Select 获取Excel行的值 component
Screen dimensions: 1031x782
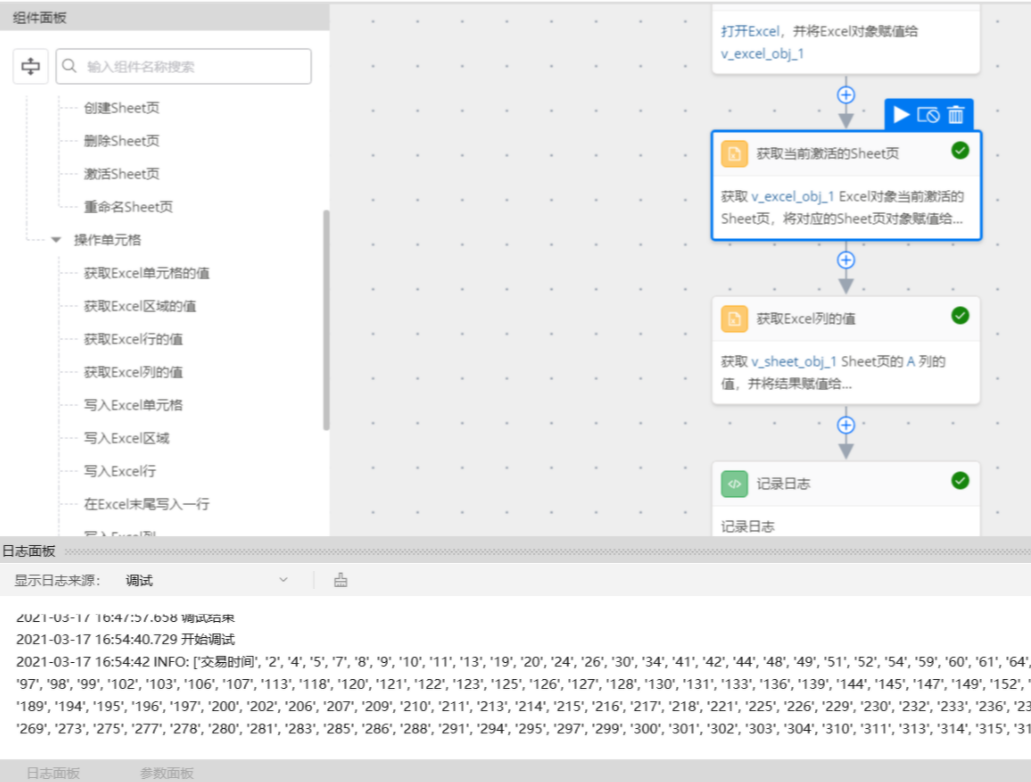133,339
